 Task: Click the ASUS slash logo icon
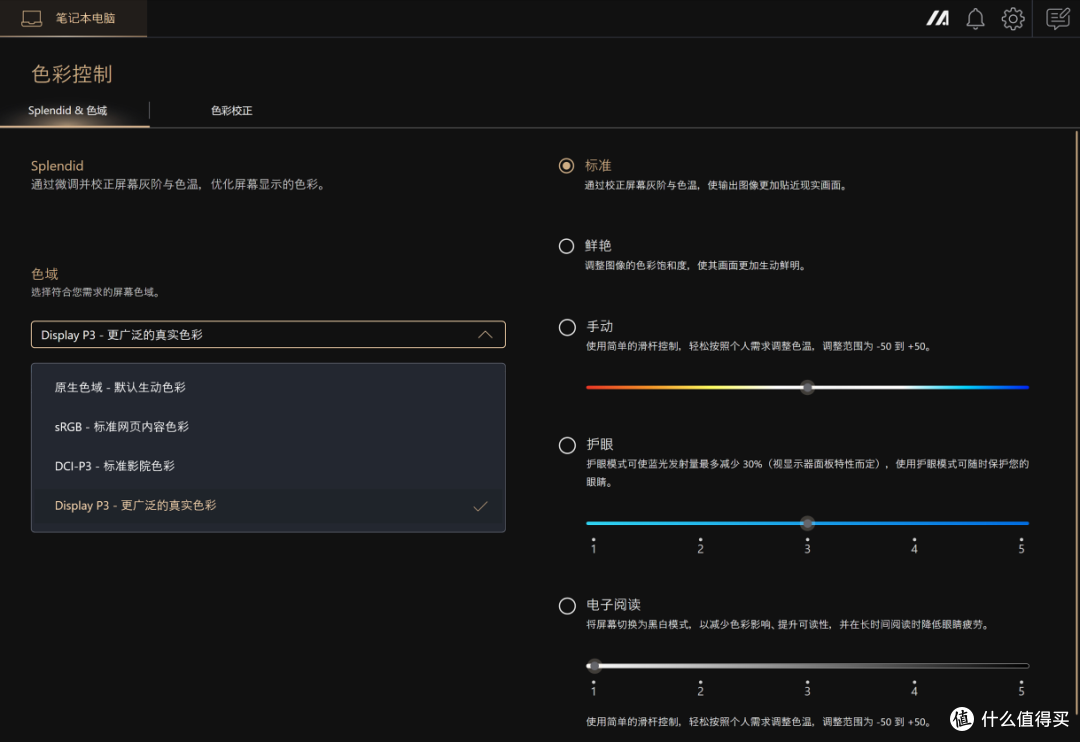point(937,19)
